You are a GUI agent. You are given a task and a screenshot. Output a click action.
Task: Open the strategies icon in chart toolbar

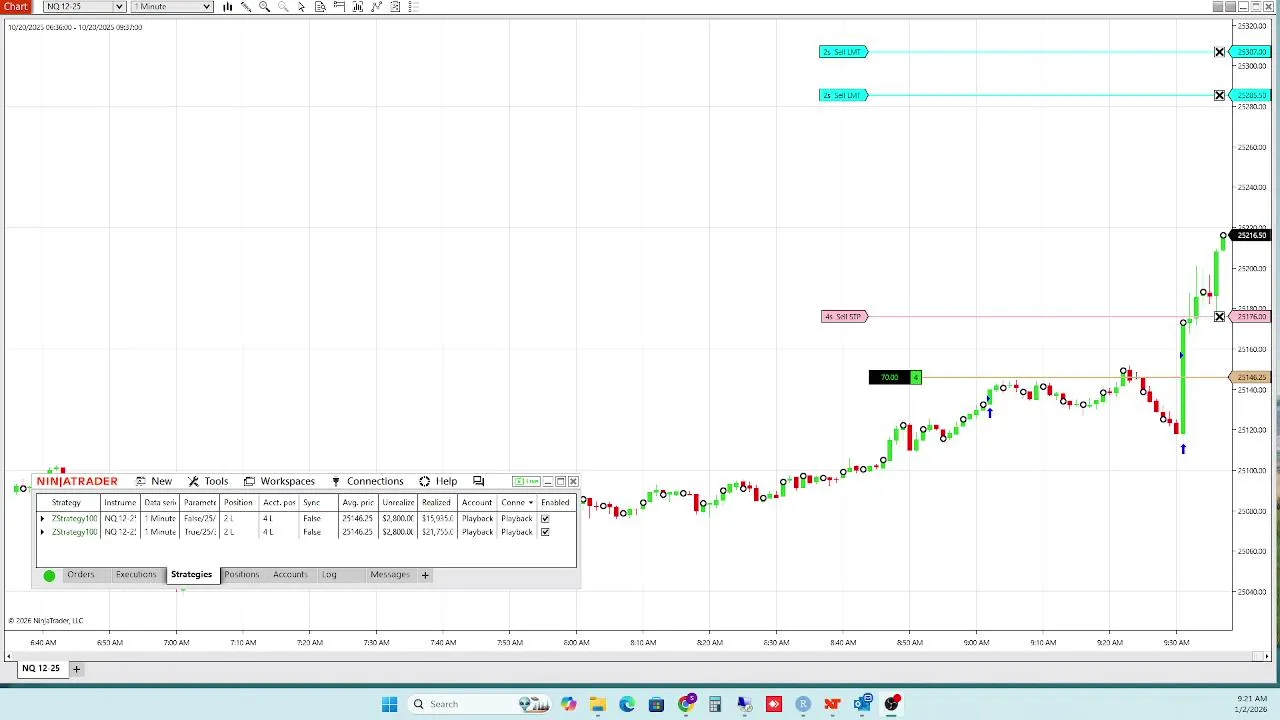376,7
